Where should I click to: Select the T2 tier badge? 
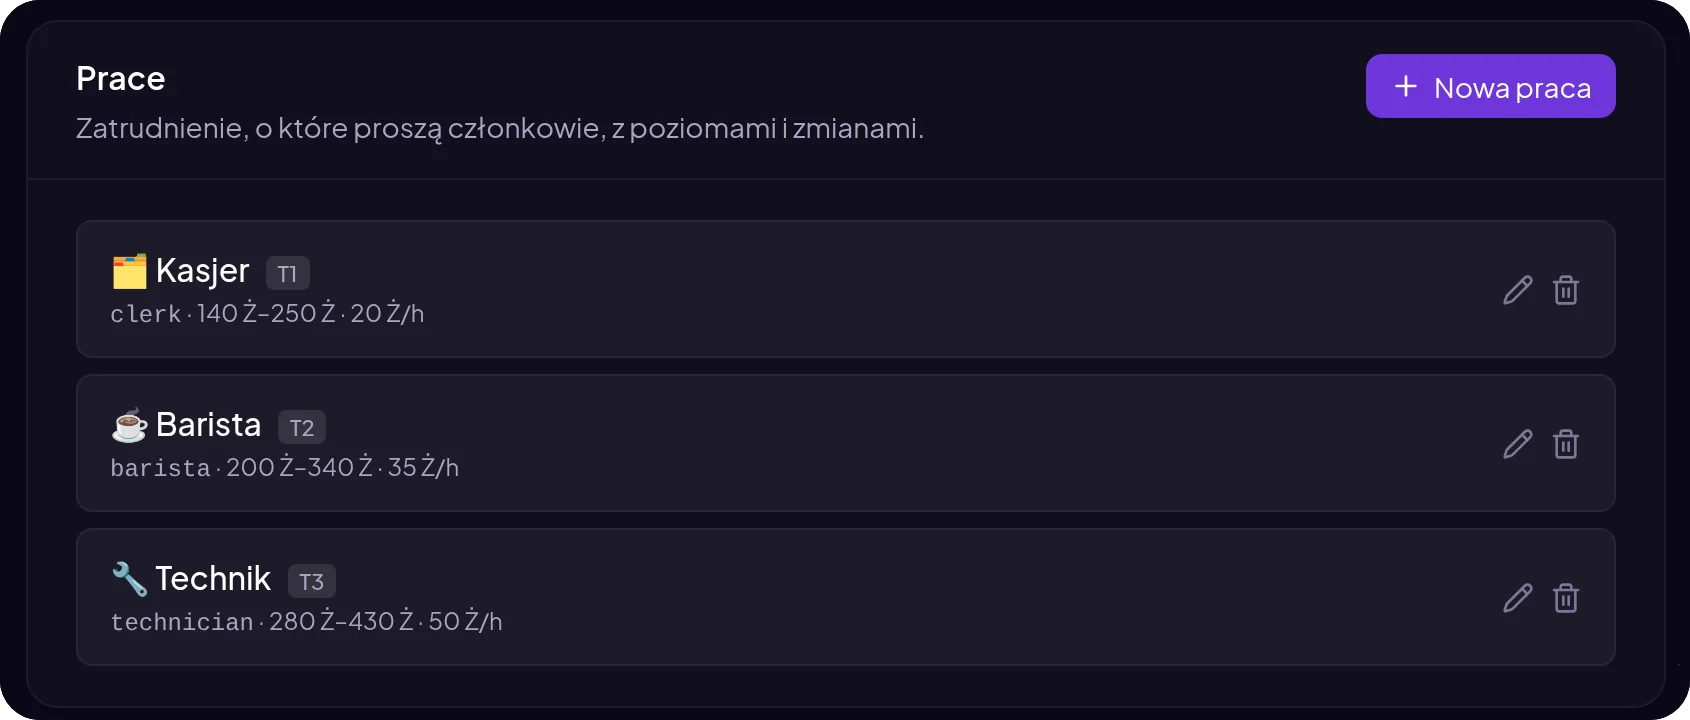[302, 427]
